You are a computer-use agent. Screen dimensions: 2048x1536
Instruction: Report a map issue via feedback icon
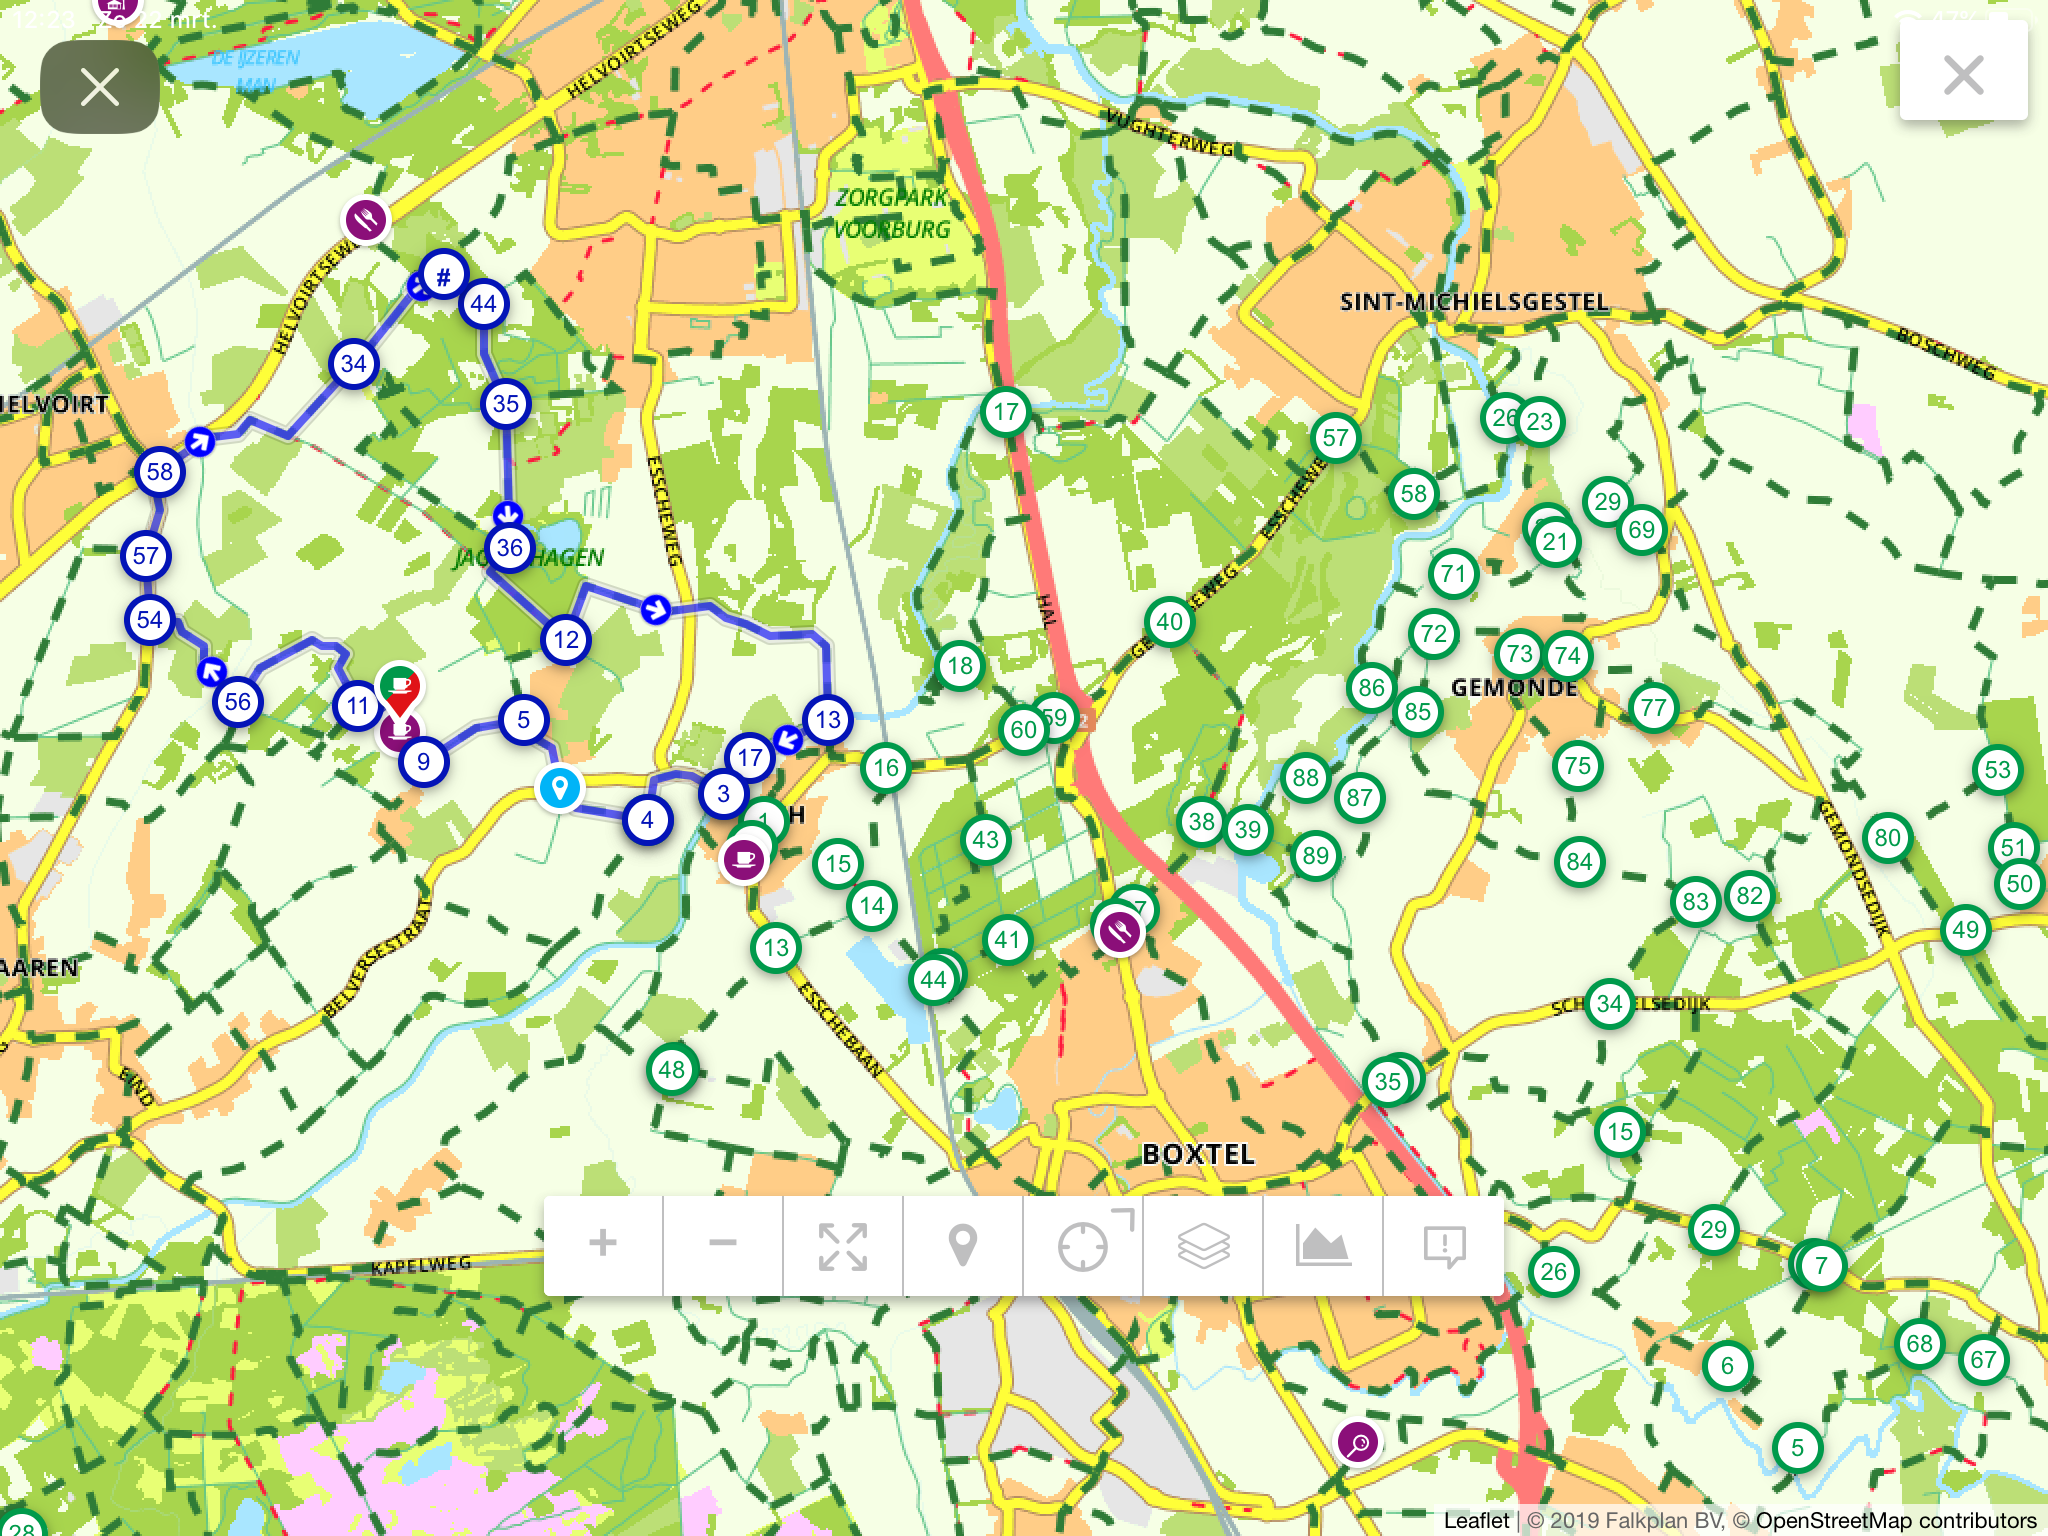1444,1245
